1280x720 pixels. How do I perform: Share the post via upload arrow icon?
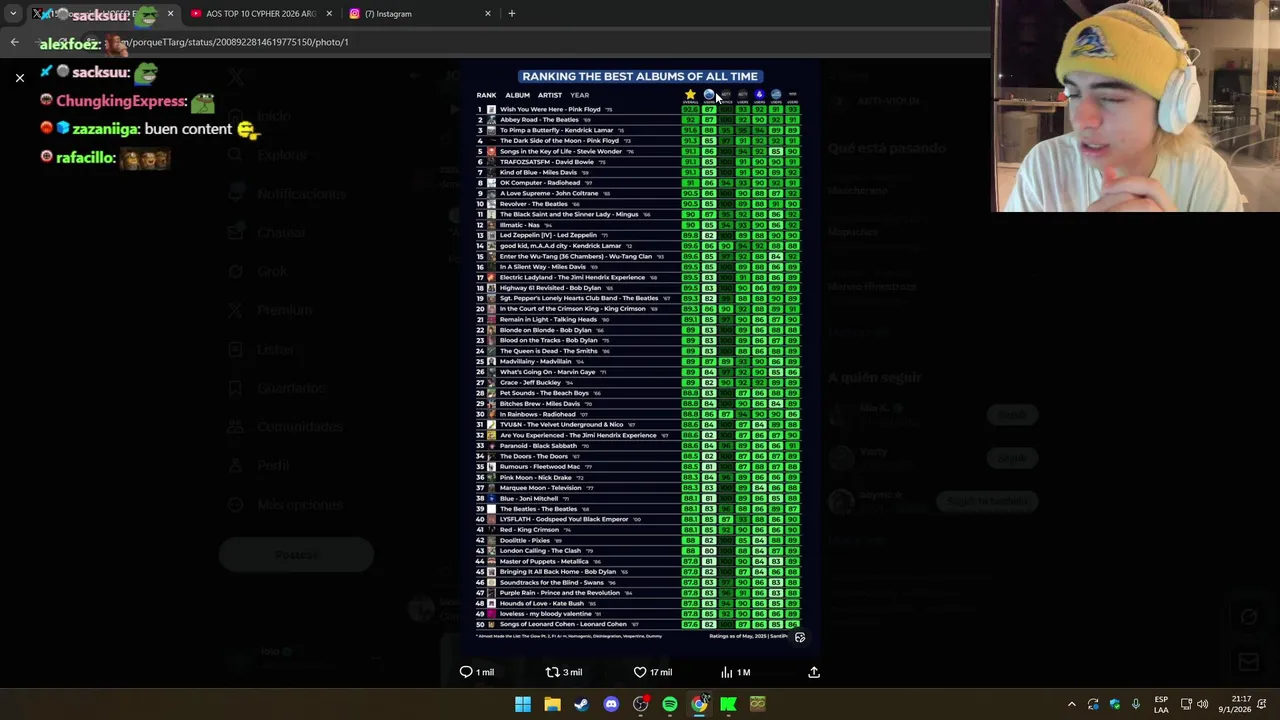[814, 672]
